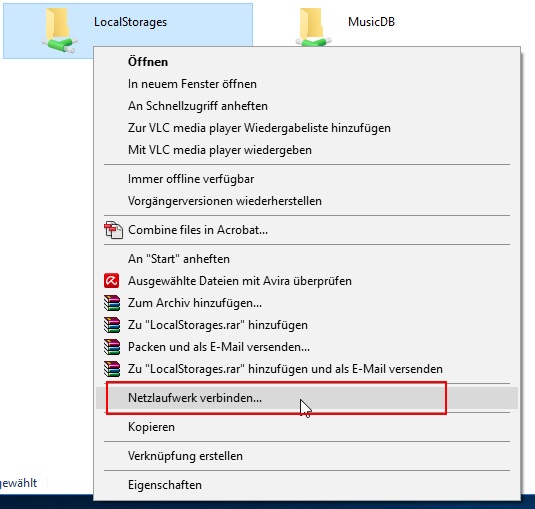This screenshot has height=509, width=535.
Task: Click the Acrobat icon beside Combine files
Action: click(x=113, y=230)
